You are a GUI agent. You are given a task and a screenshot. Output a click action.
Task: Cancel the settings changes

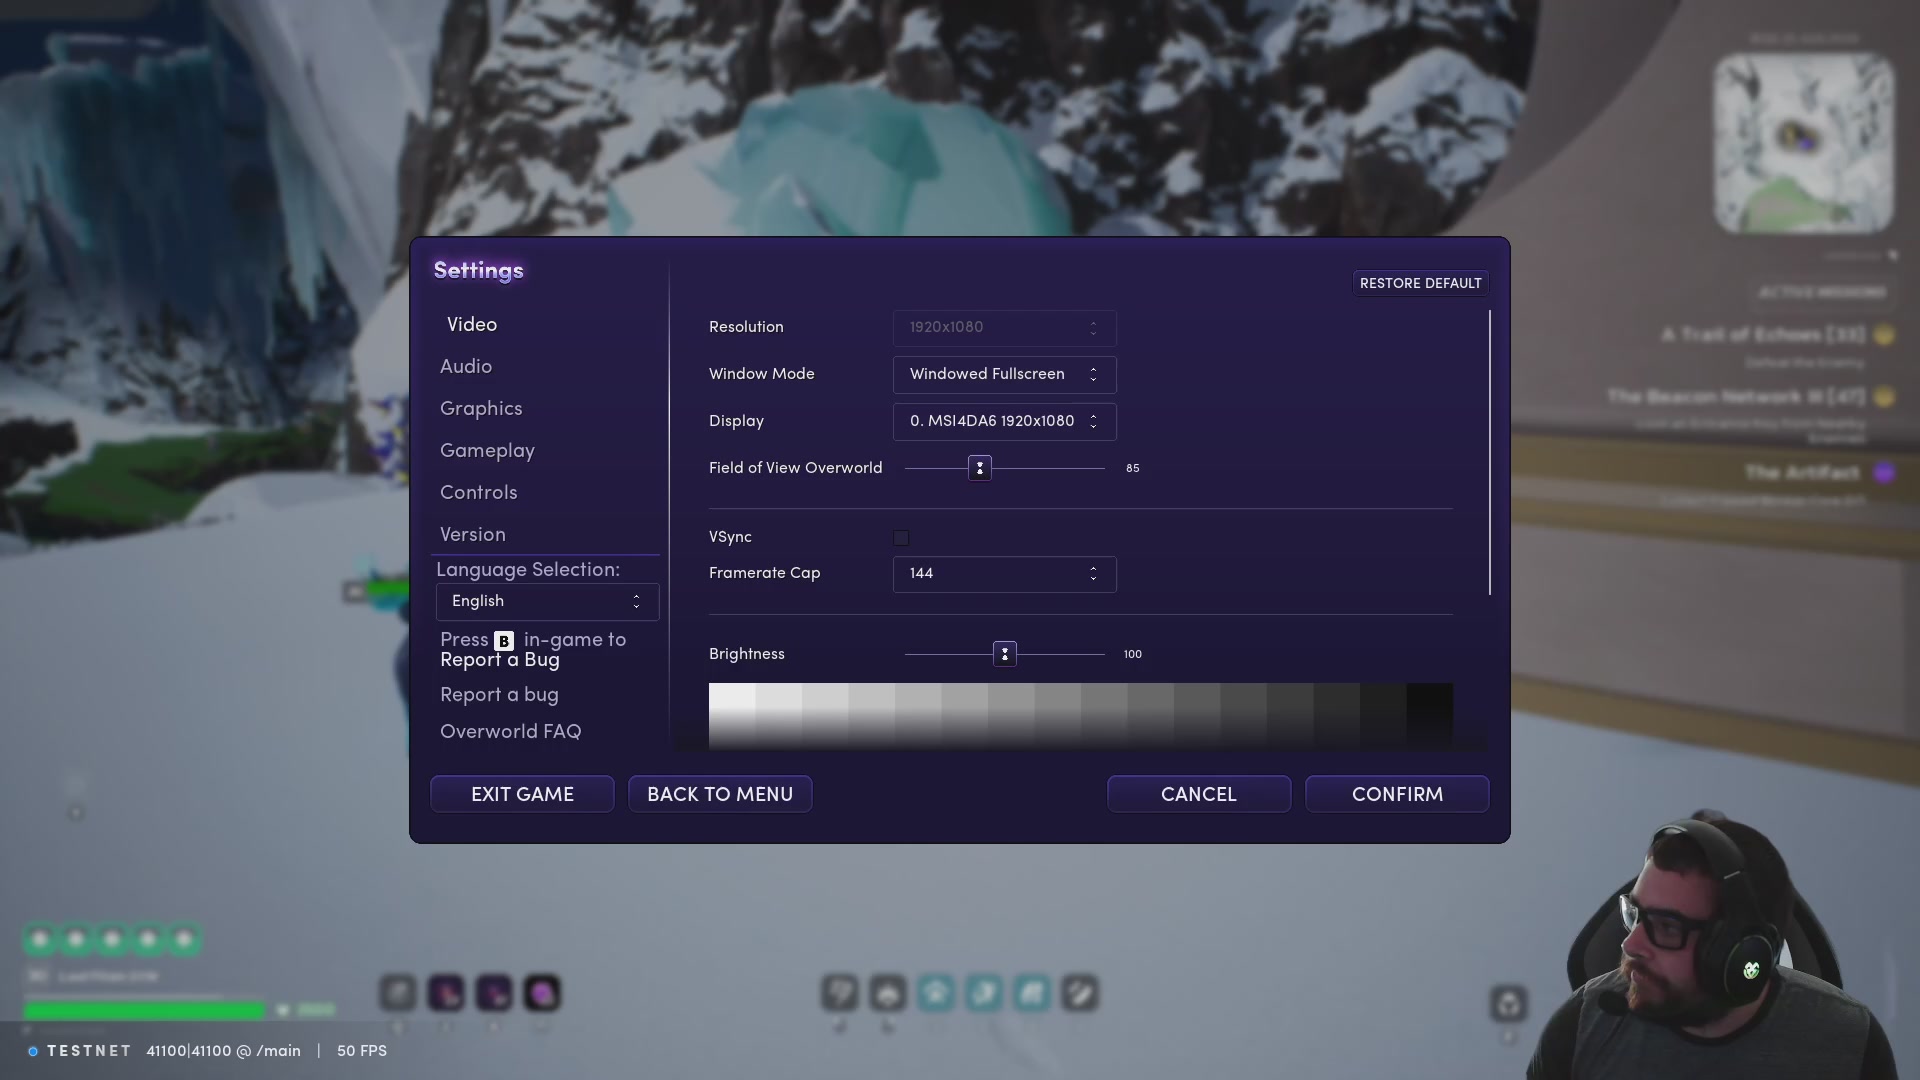[1199, 794]
